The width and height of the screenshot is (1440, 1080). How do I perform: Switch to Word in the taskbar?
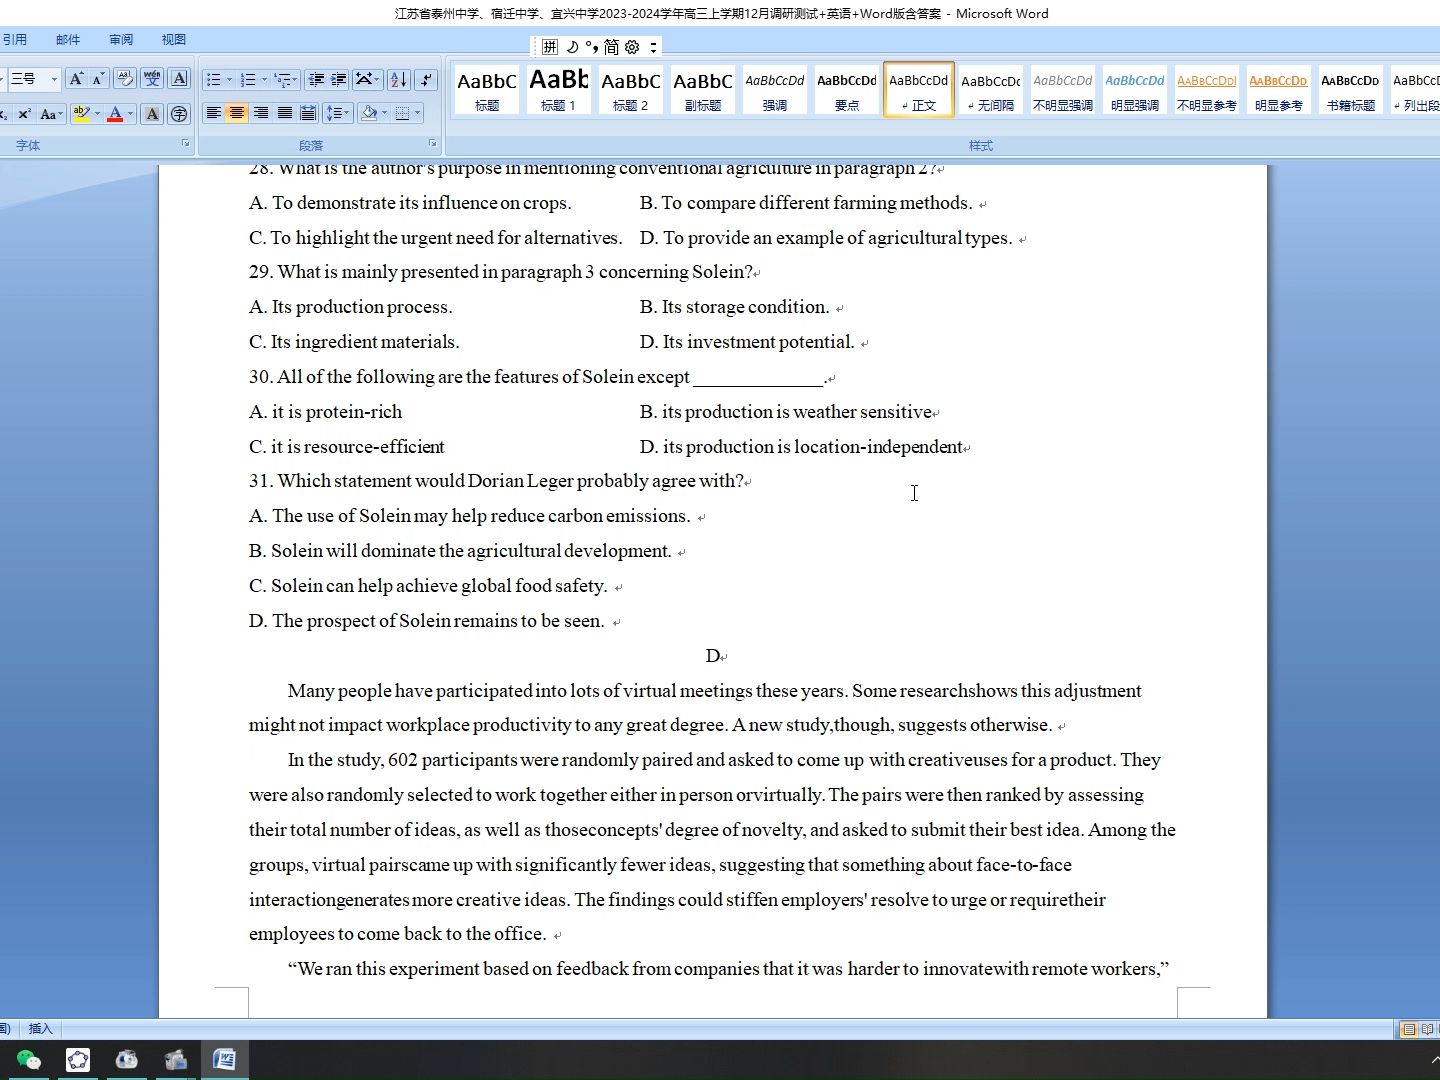(224, 1060)
